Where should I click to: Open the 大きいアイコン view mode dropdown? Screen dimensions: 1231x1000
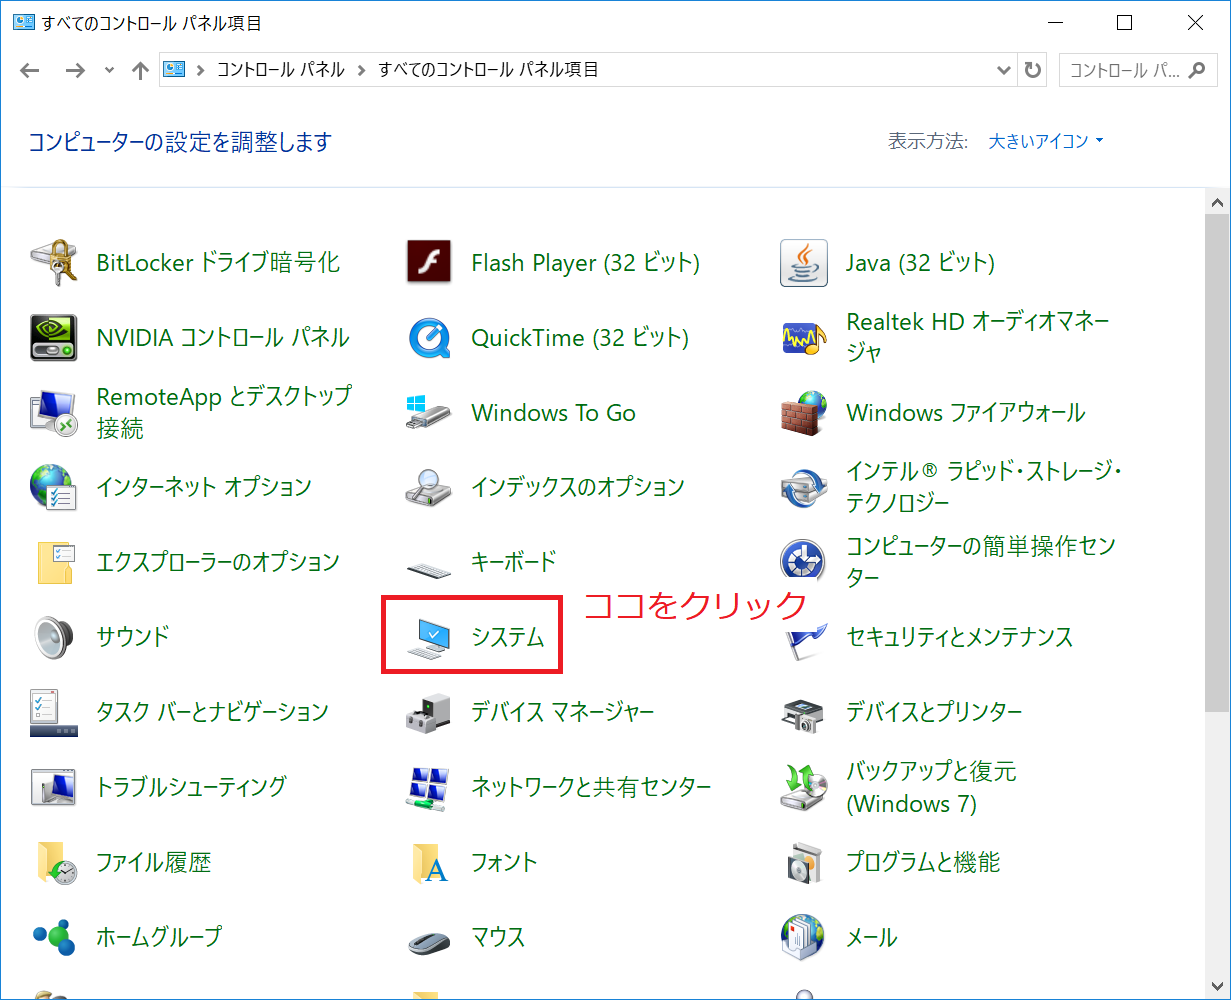[x=1046, y=141]
